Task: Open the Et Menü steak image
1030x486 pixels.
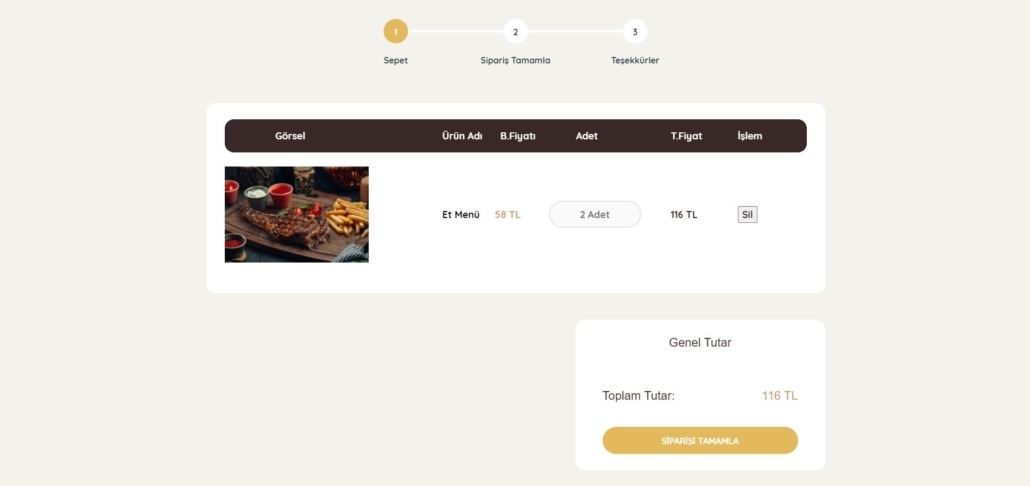Action: coord(297,215)
